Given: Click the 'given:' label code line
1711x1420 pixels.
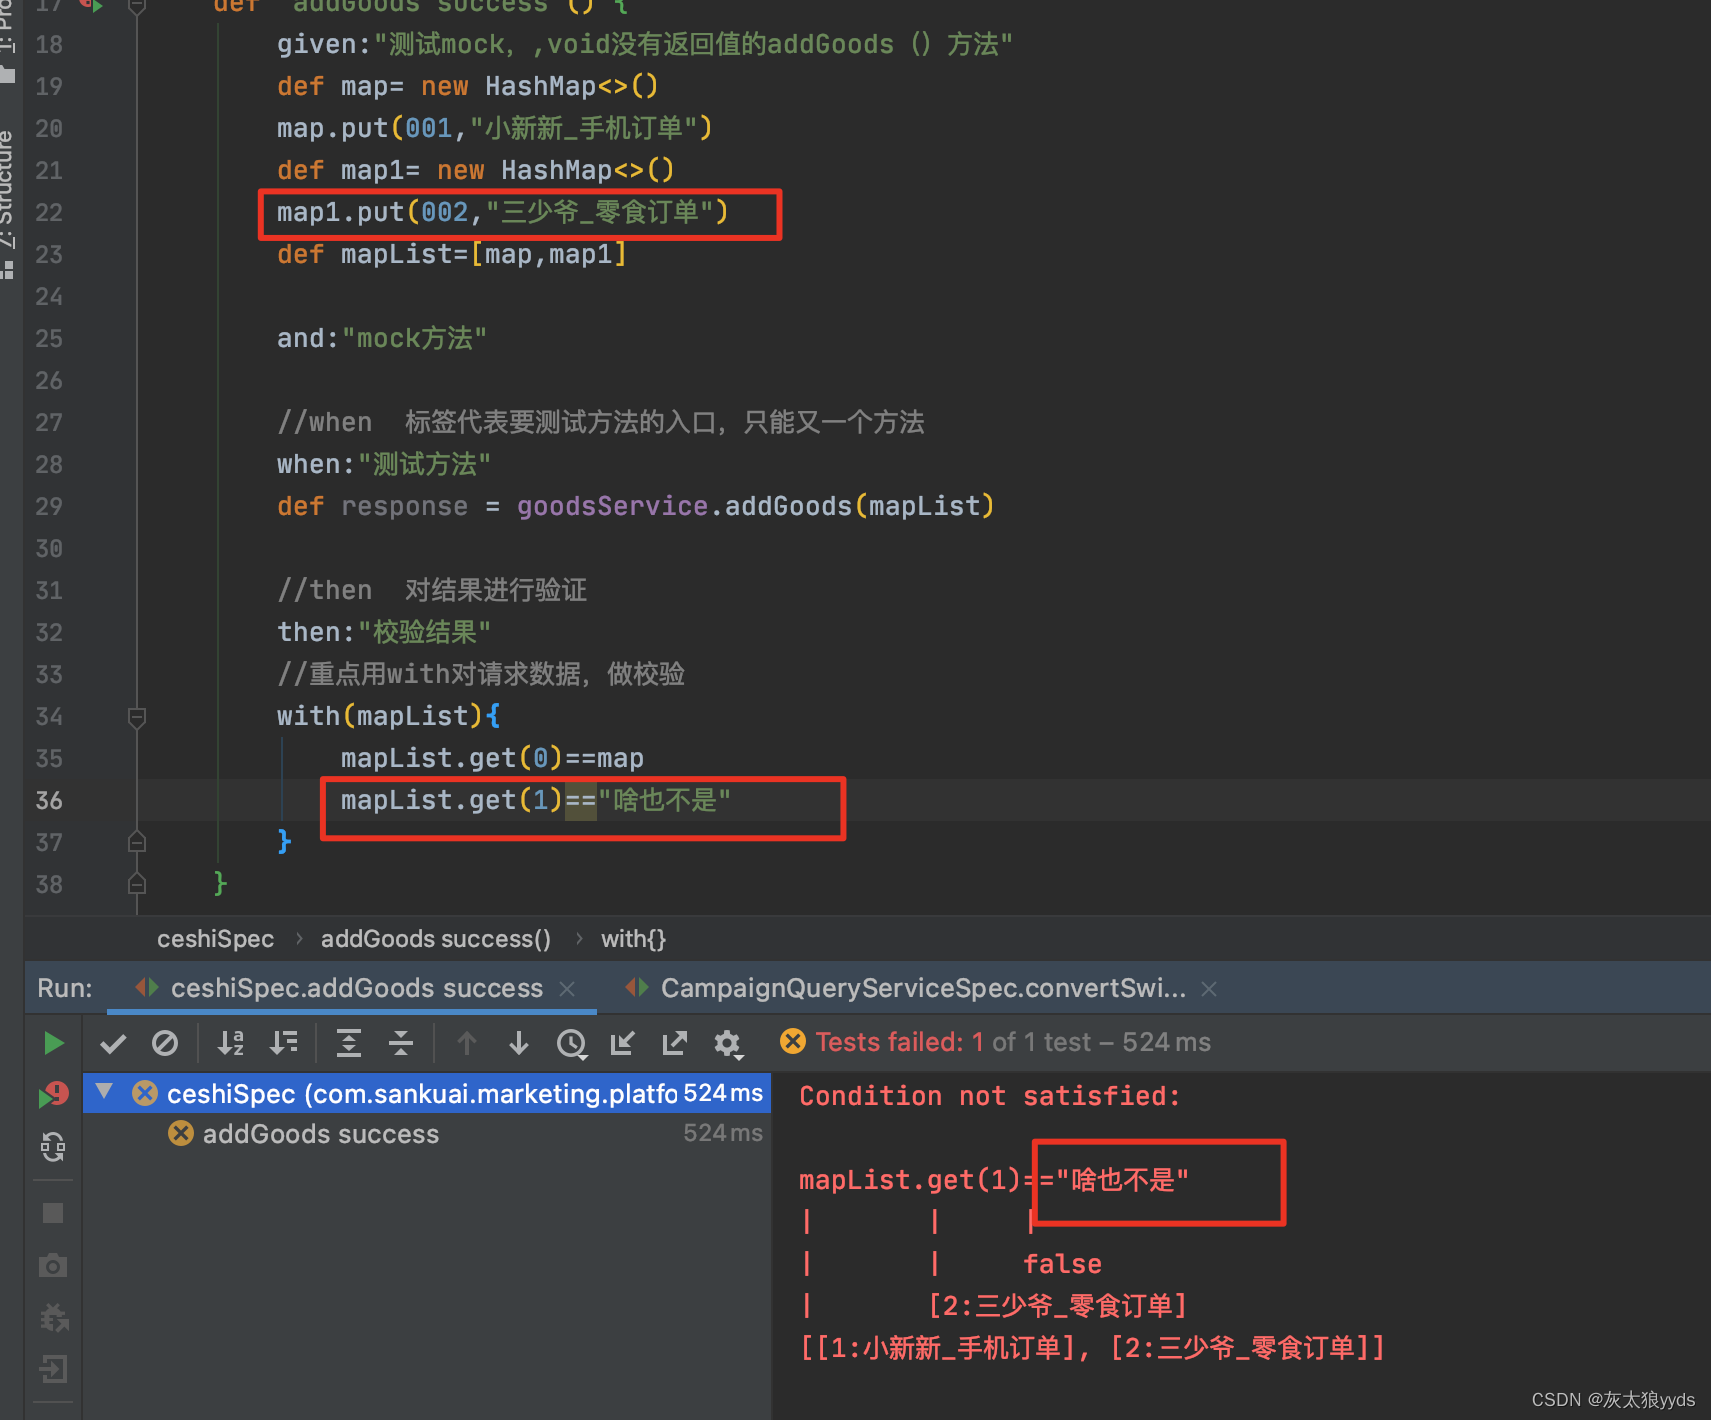Looking at the screenshot, I should tap(645, 44).
